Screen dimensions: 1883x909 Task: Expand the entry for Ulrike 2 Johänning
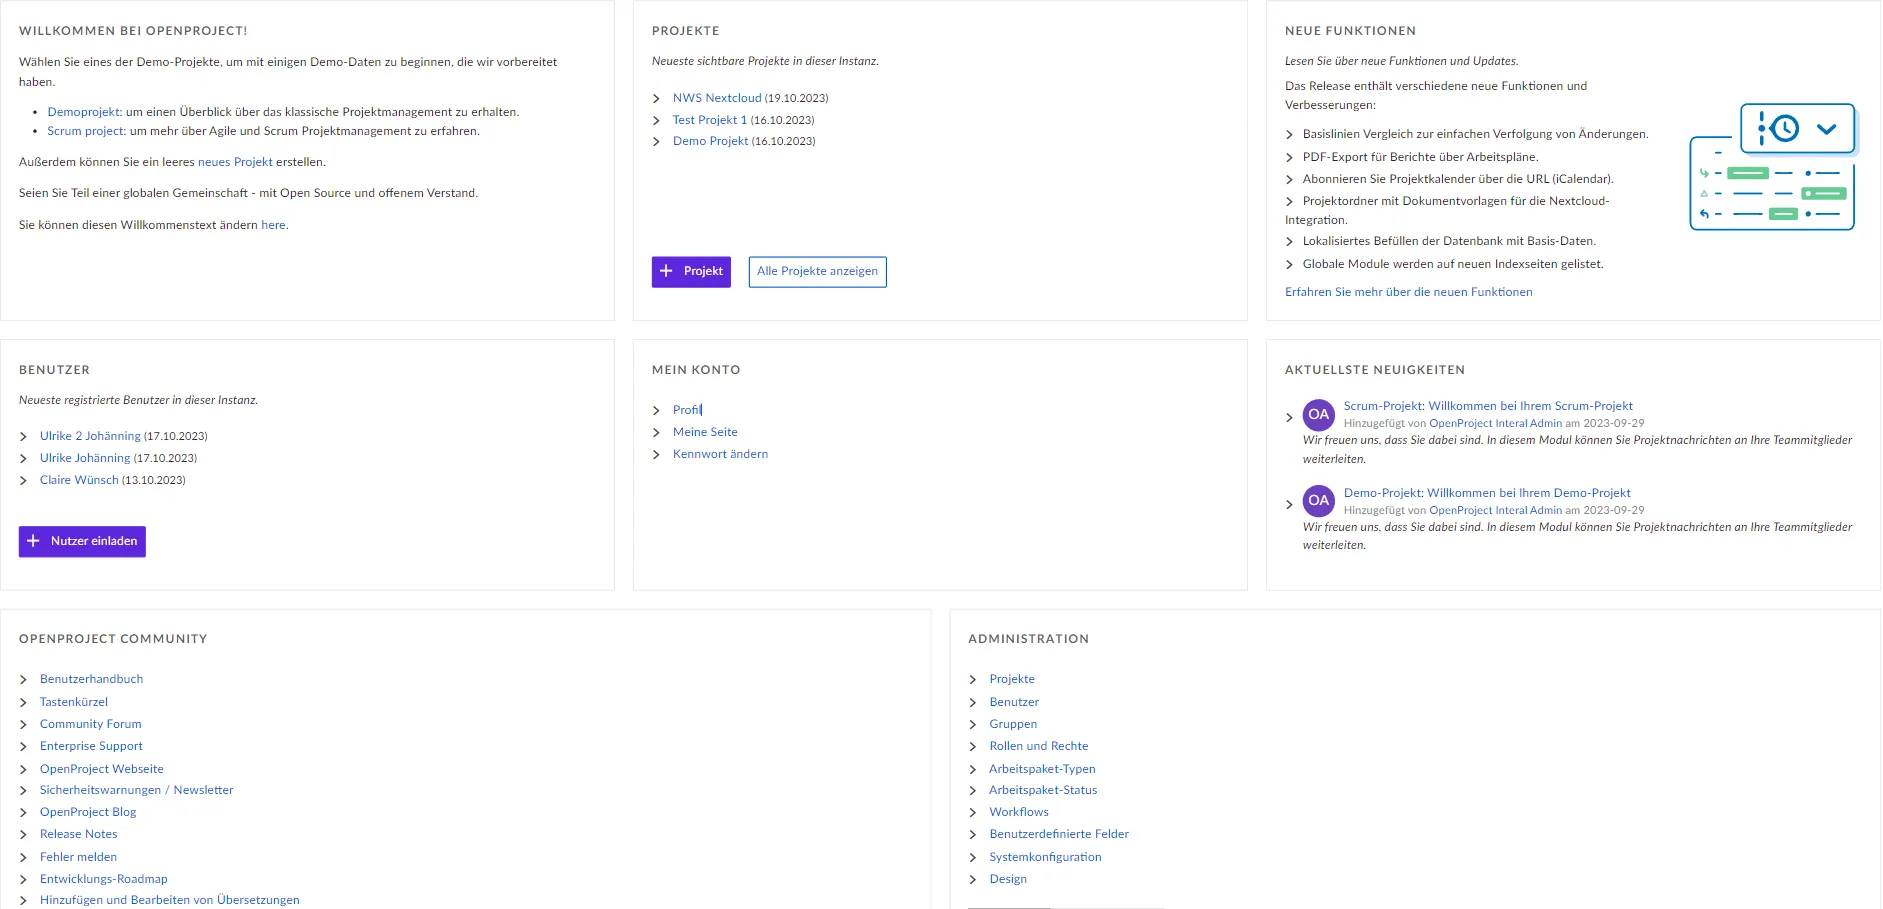24,435
